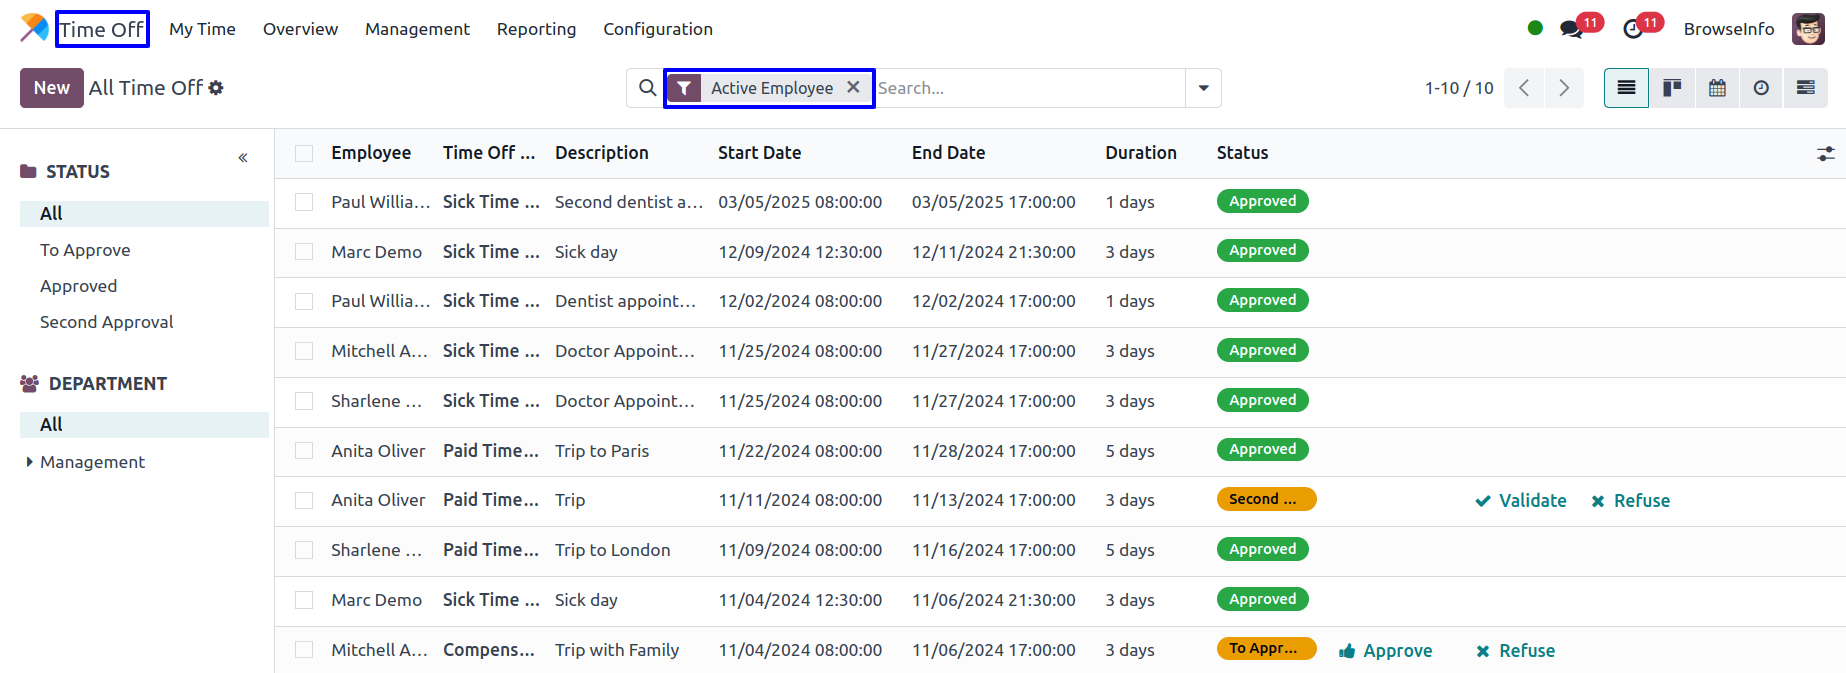
Task: Validate Anita Oliver's Trip request
Action: tap(1521, 501)
